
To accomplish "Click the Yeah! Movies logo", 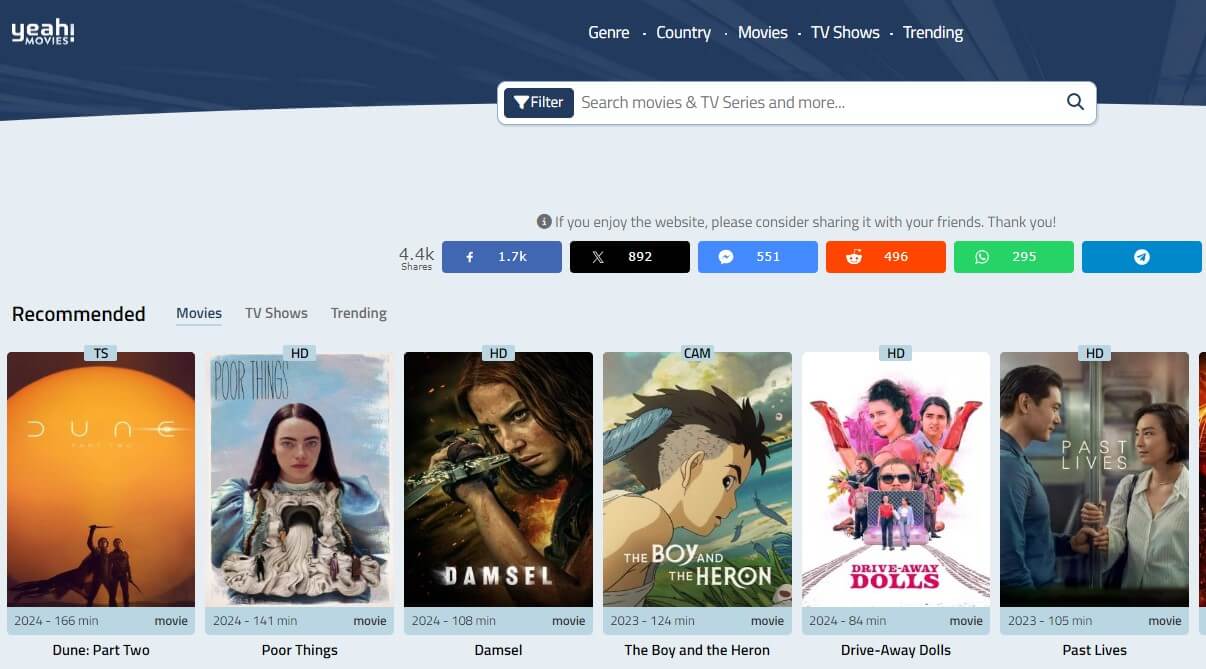I will coord(43,33).
